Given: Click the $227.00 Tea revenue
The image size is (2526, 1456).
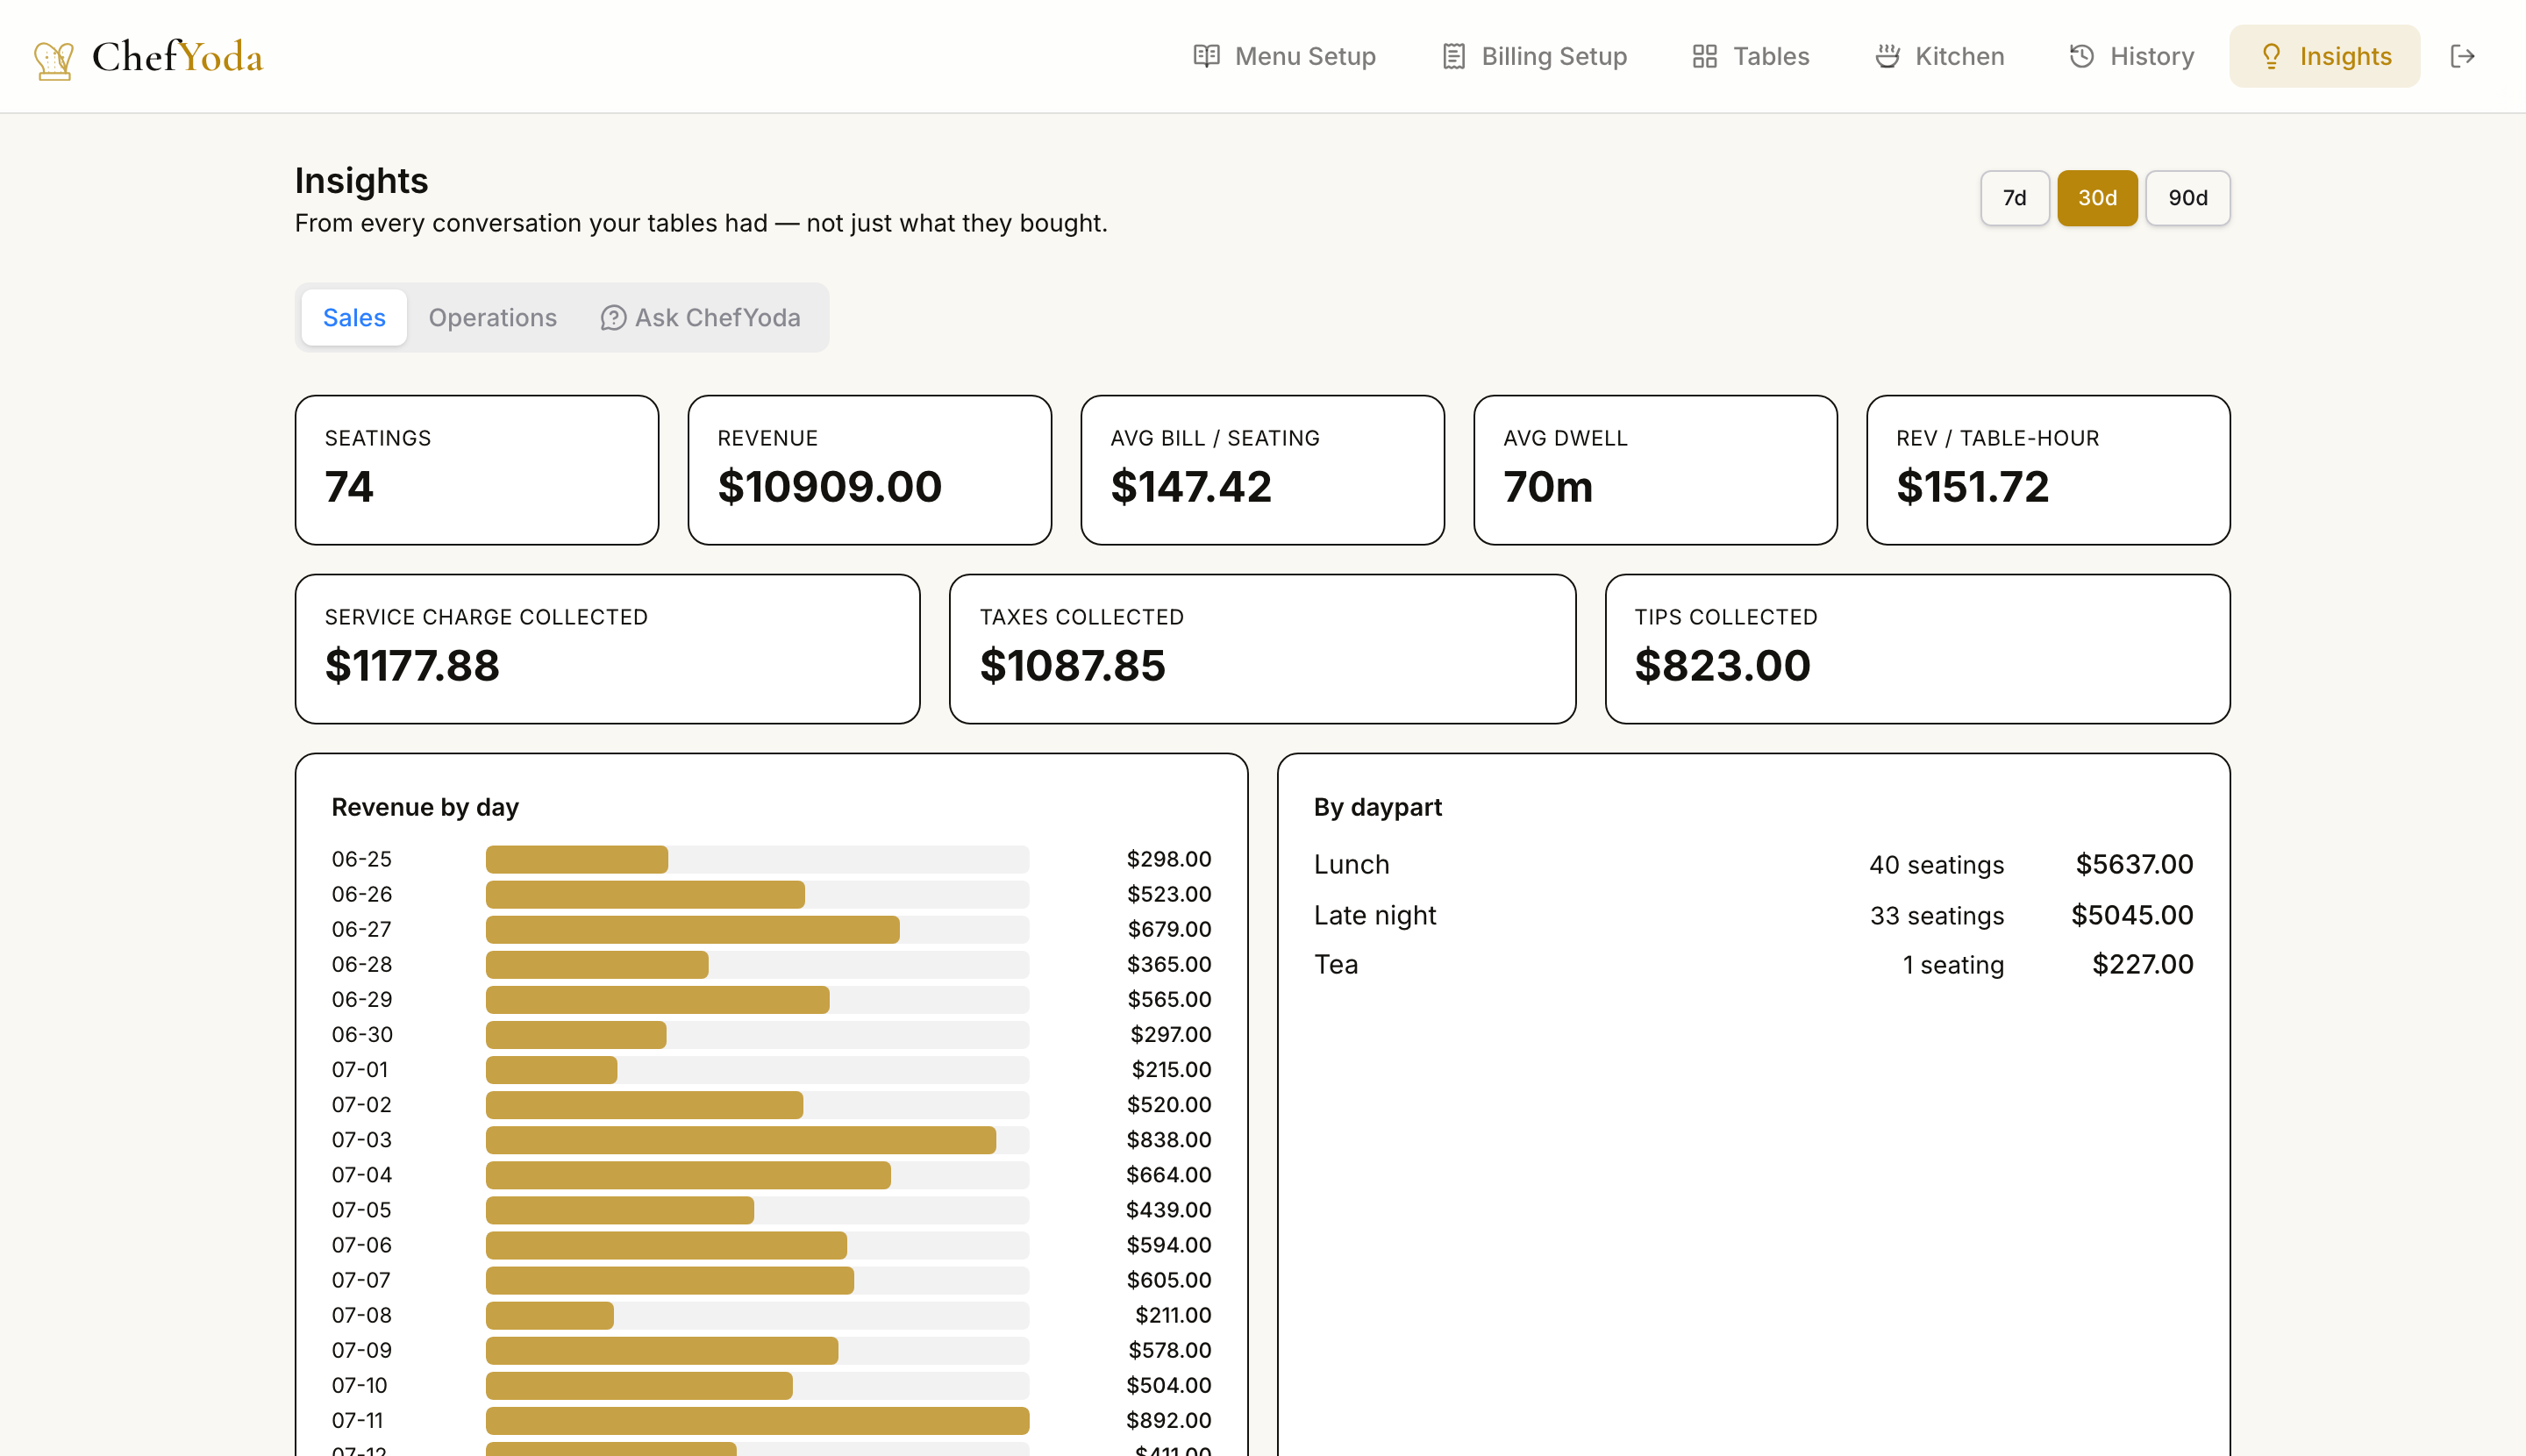Looking at the screenshot, I should click(2143, 965).
